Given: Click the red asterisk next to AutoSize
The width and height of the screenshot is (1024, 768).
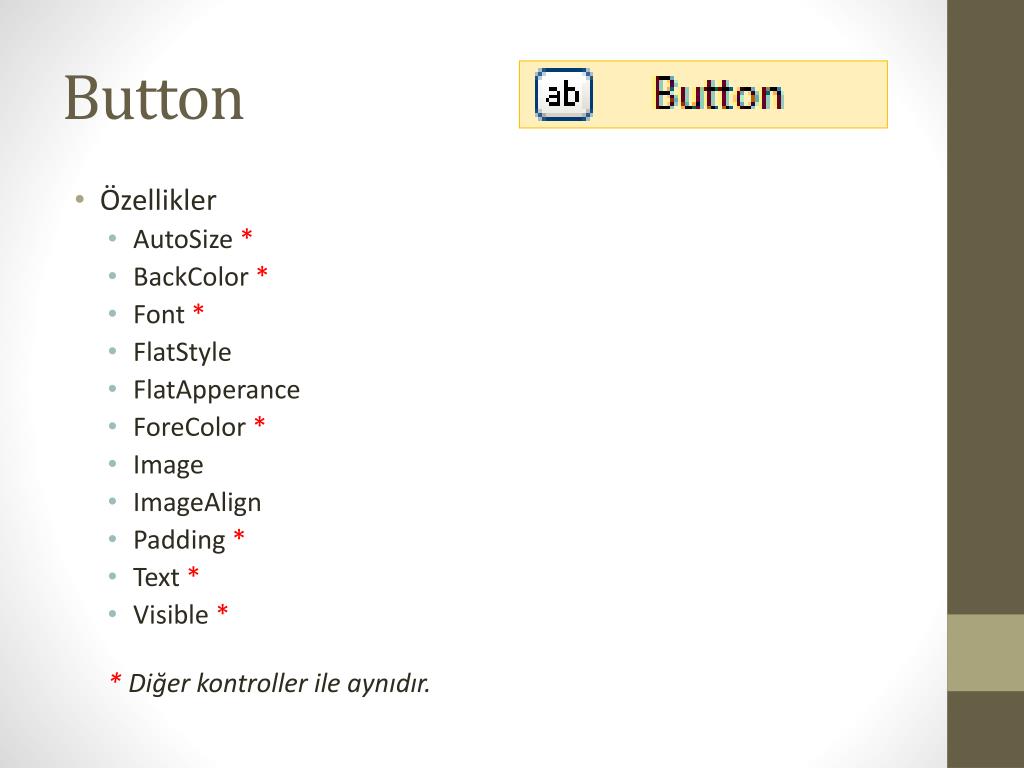Looking at the screenshot, I should coord(247,234).
